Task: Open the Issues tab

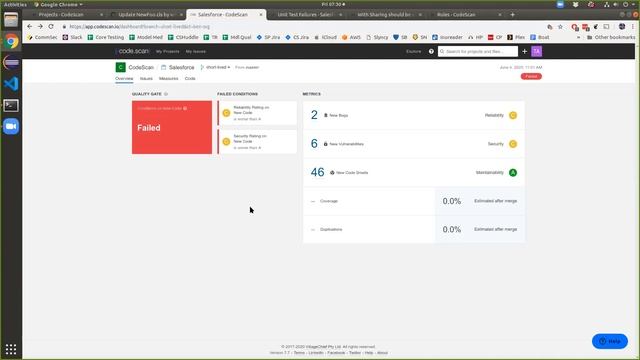Action: (146, 78)
